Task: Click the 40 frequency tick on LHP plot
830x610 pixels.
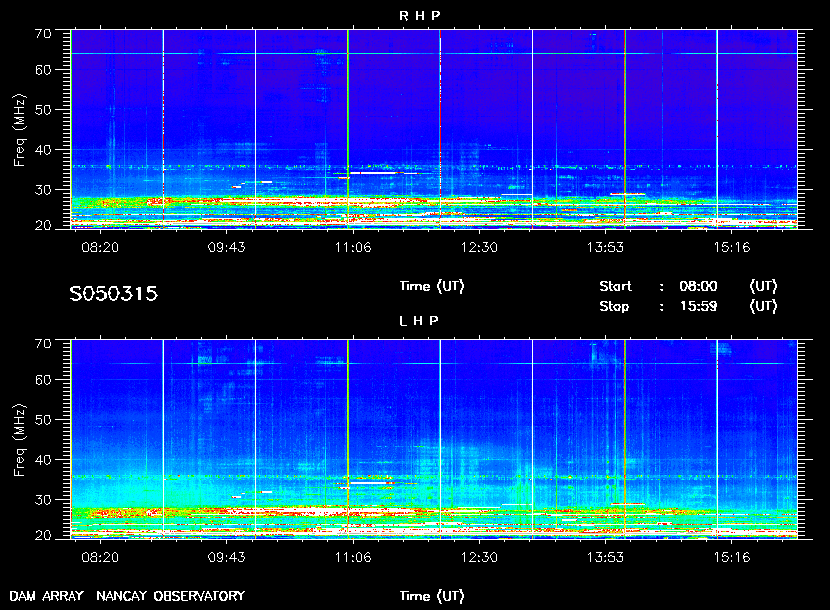Action: 43,460
